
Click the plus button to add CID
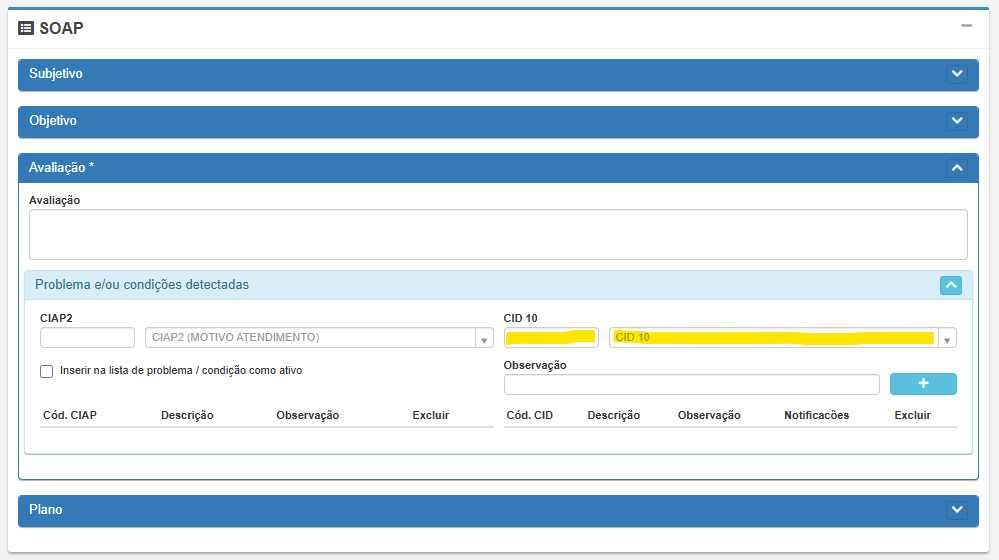(922, 384)
